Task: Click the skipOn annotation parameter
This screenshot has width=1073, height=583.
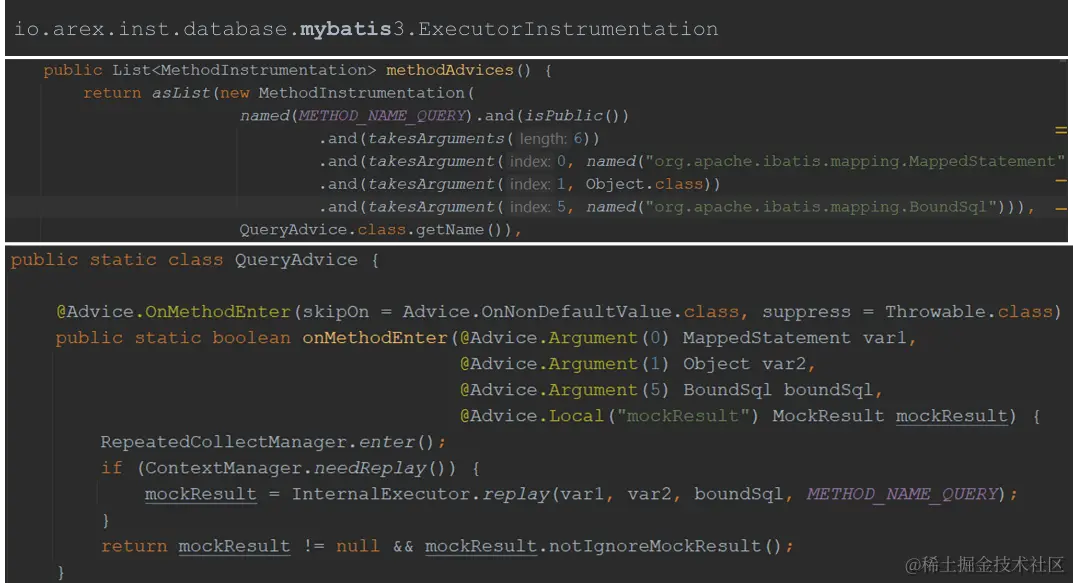Action: (x=335, y=312)
